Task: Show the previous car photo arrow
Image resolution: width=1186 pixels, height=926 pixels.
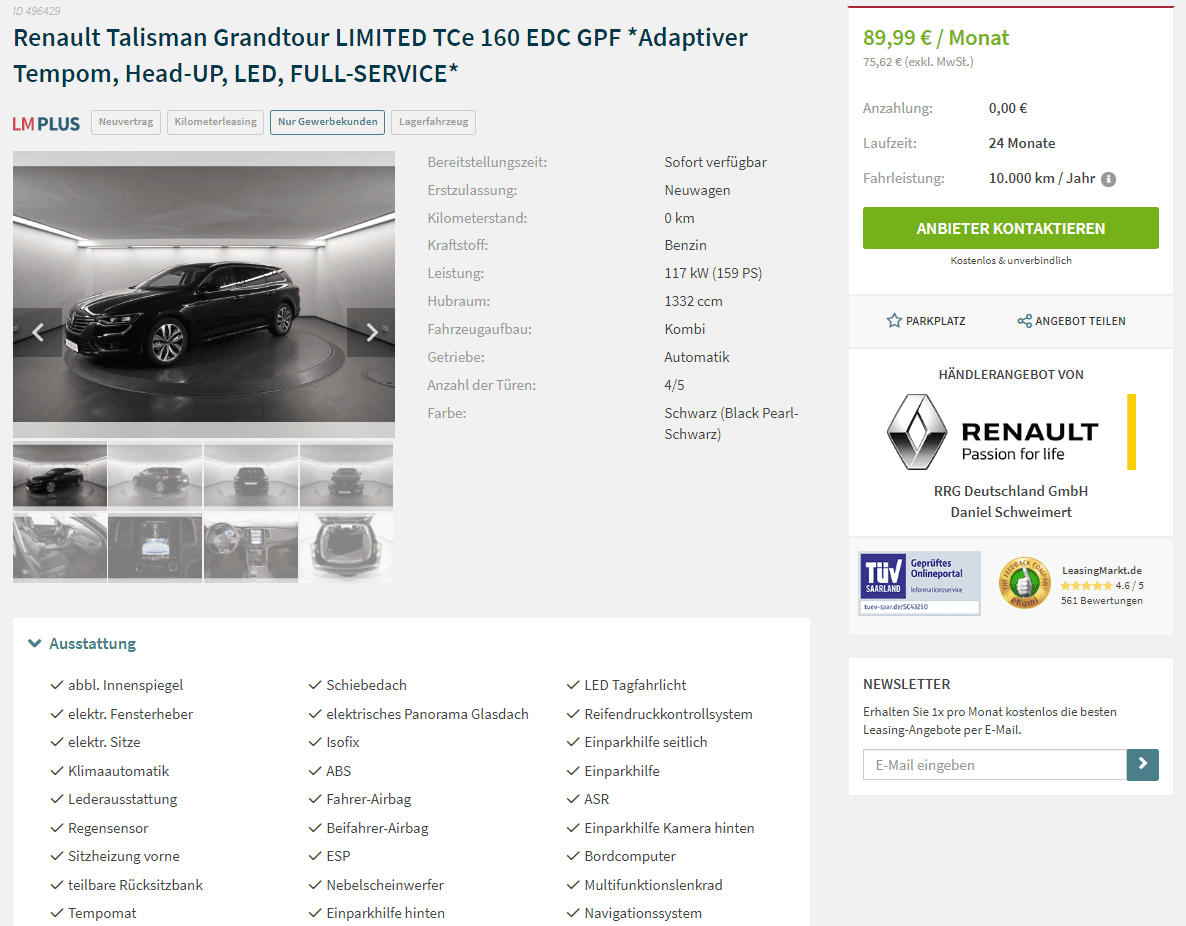Action: click(37, 332)
